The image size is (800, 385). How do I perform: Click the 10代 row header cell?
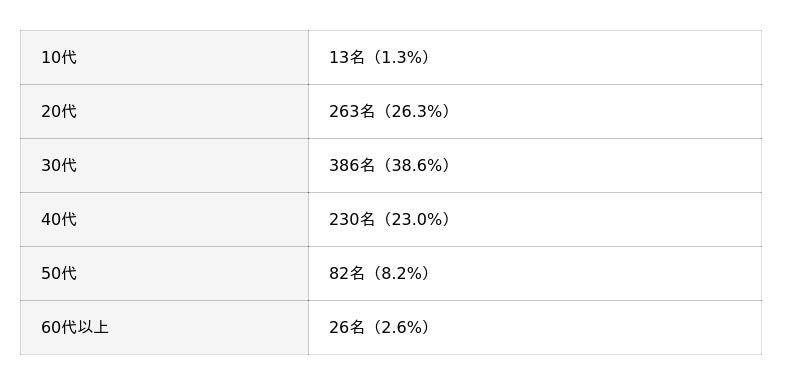(164, 58)
